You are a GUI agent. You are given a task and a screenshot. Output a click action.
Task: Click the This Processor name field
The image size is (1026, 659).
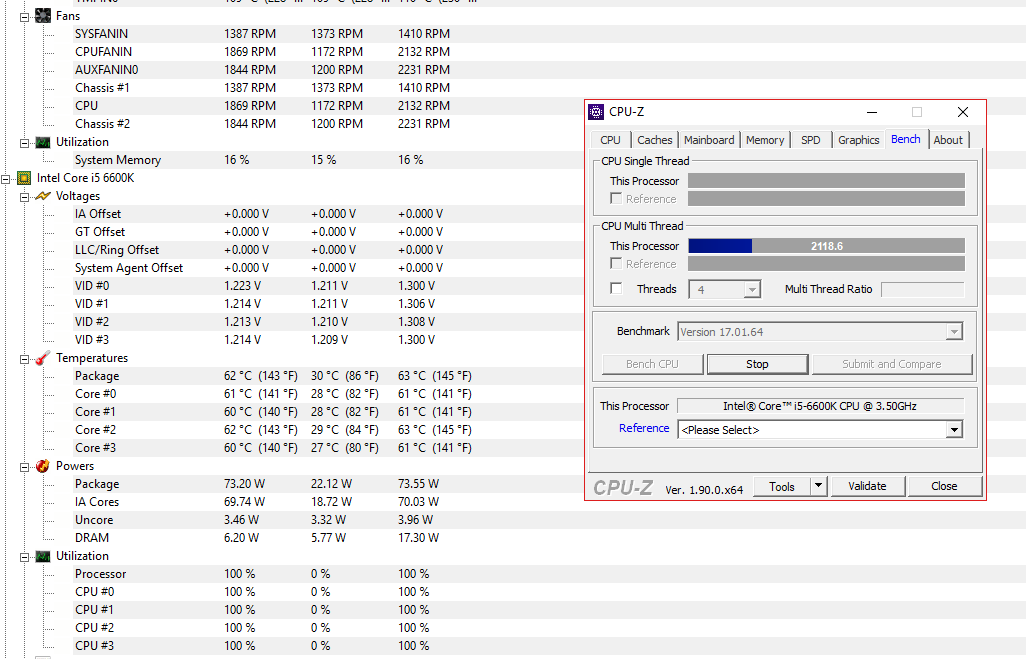point(821,406)
